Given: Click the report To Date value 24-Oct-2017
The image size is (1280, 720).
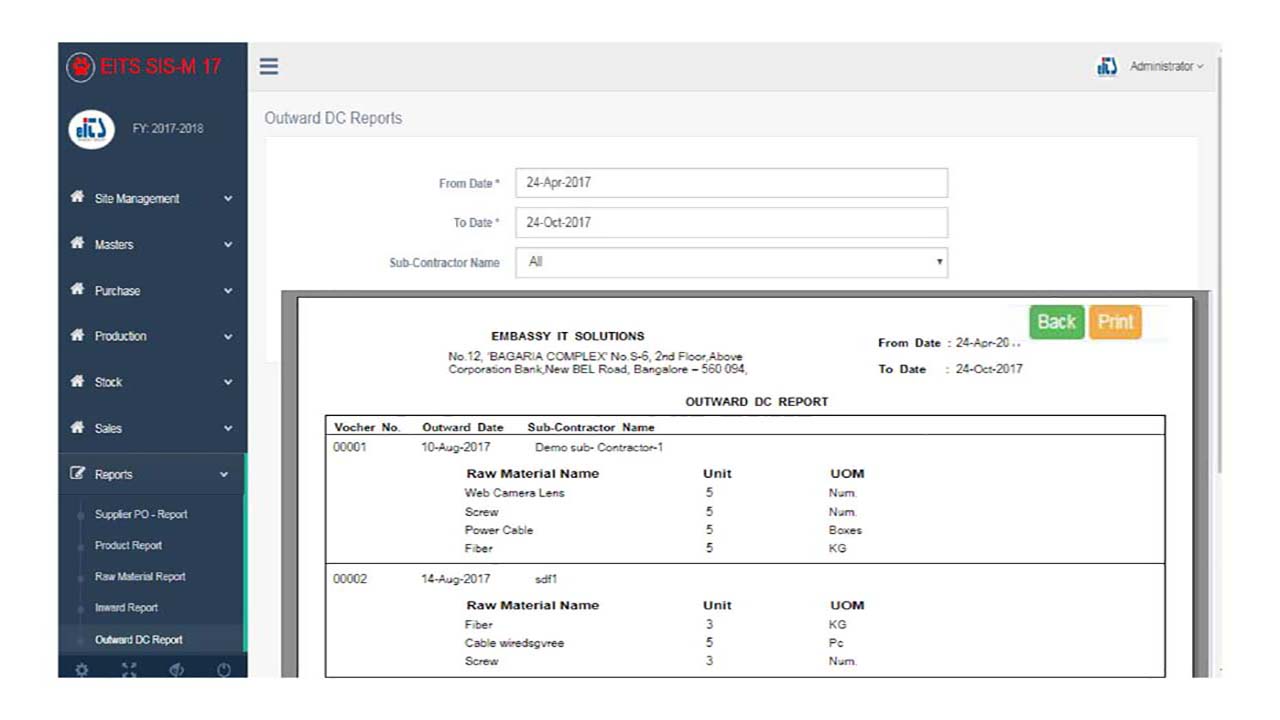Looking at the screenshot, I should click(x=989, y=369).
